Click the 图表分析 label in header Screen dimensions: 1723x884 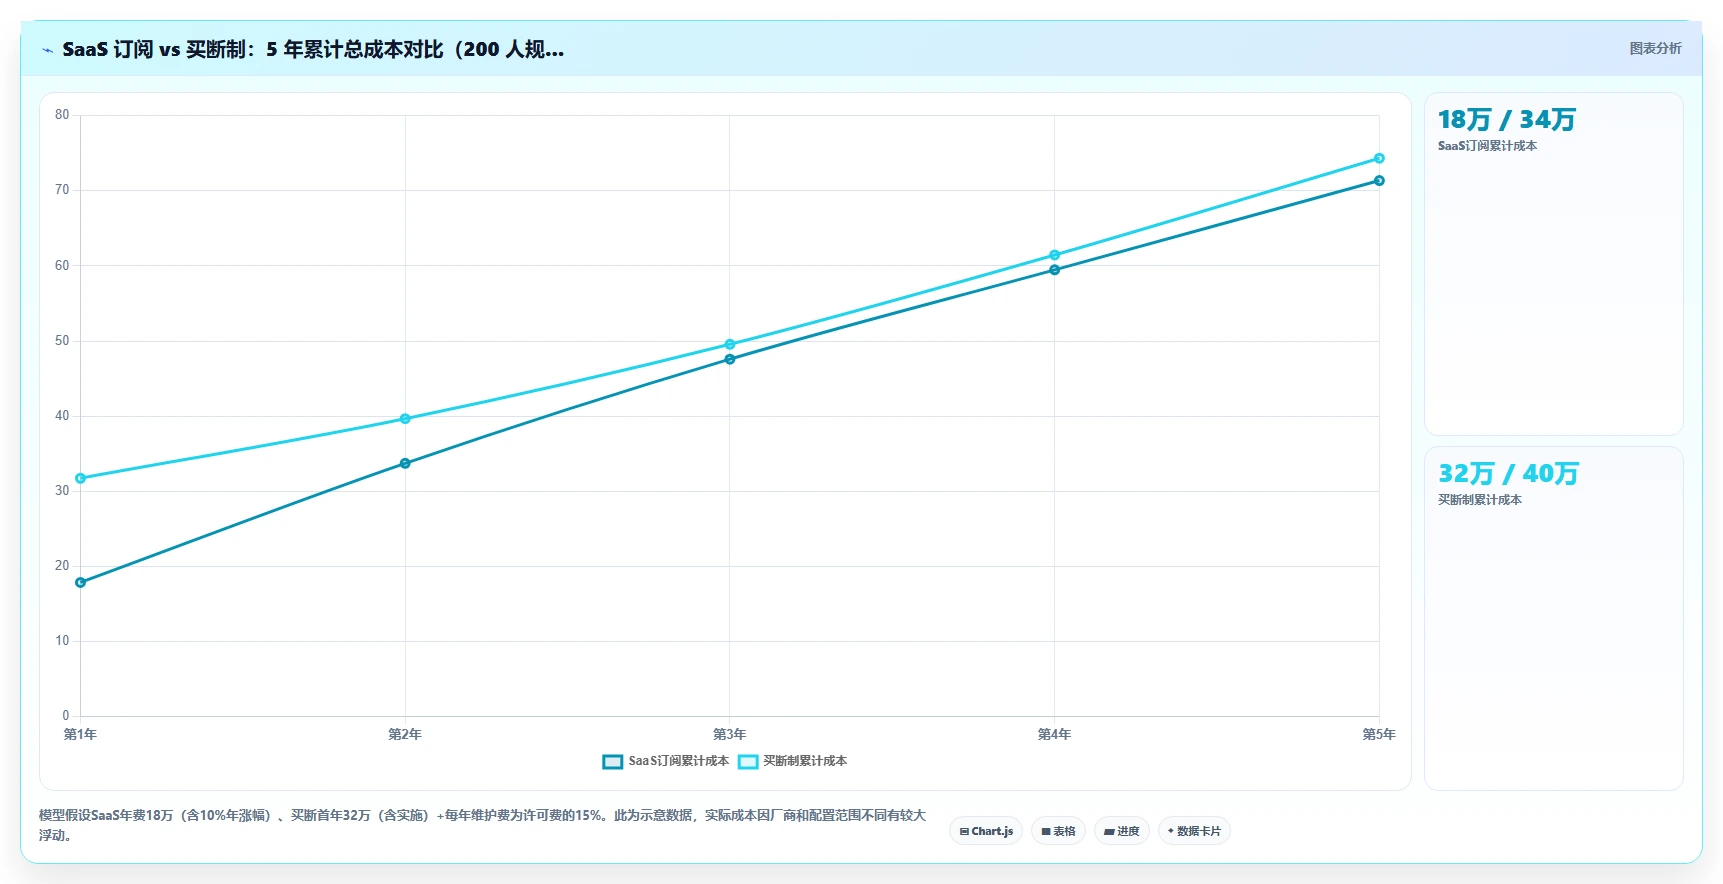(1655, 48)
